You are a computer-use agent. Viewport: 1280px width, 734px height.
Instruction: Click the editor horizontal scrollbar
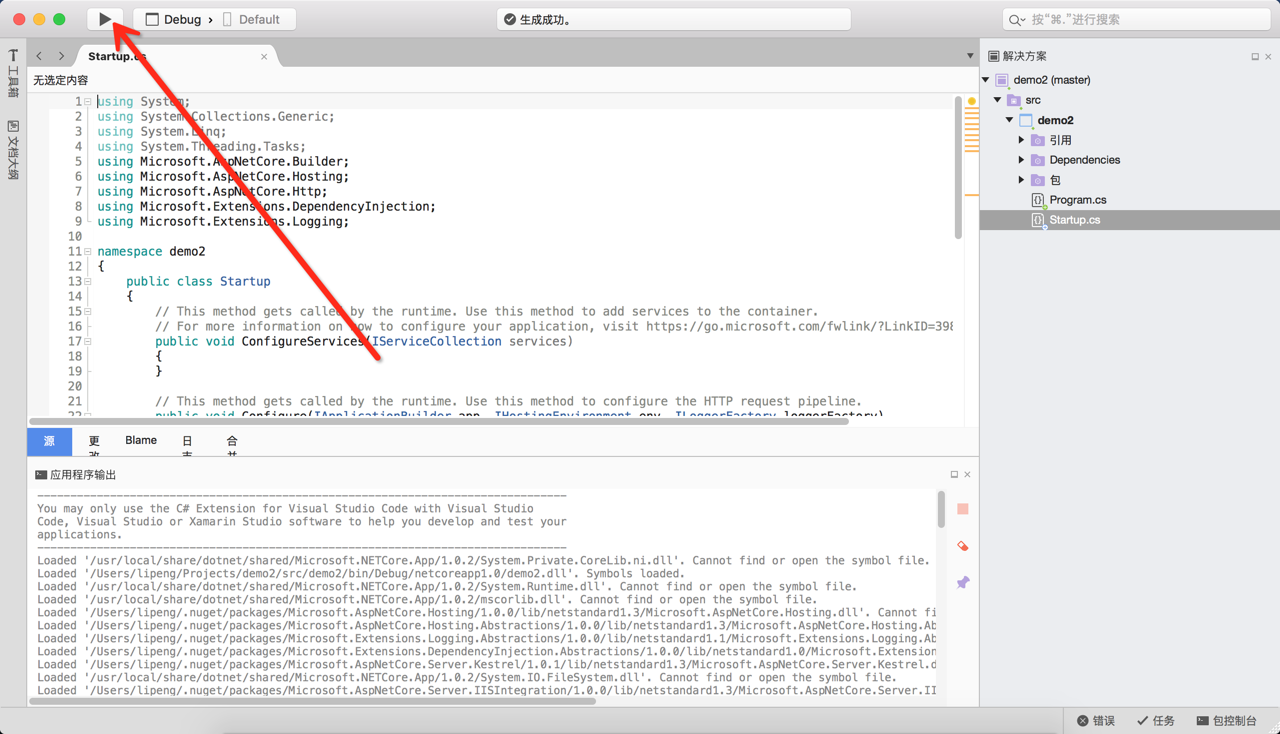coord(440,421)
